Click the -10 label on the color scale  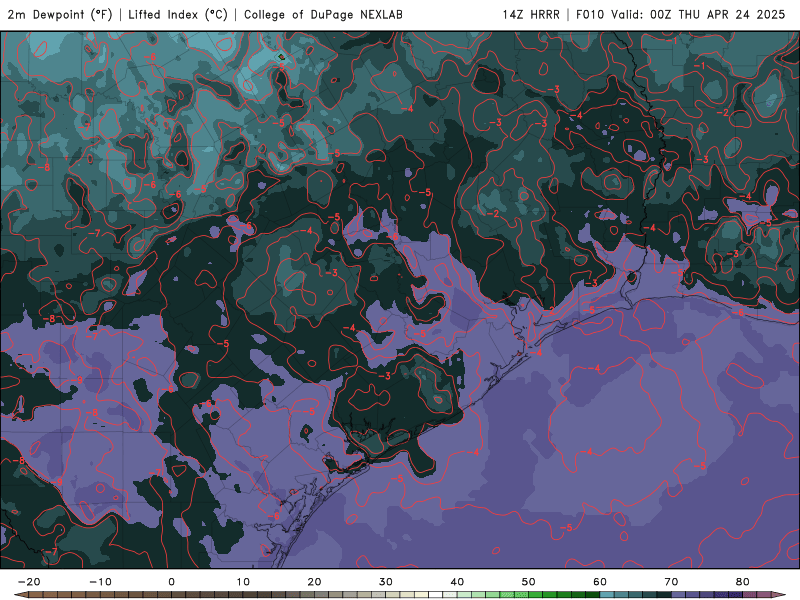(100, 582)
